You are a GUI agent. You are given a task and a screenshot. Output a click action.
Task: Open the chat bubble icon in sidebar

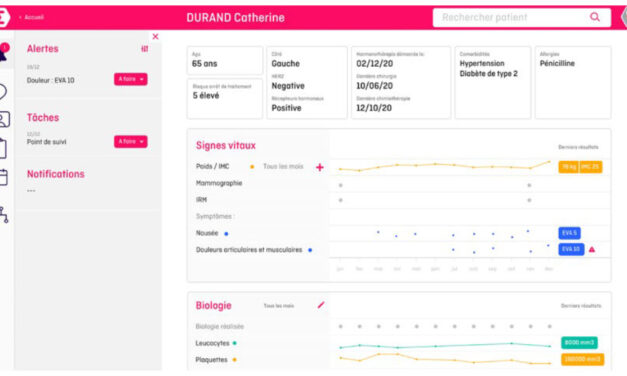[x=2, y=92]
